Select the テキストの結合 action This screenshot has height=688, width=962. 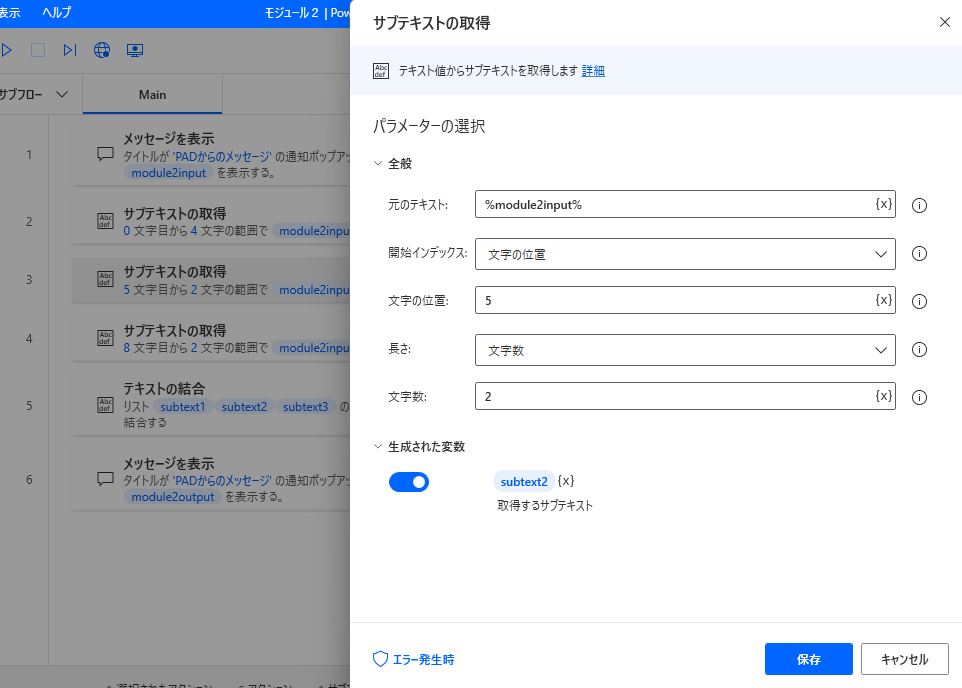[x=211, y=405]
